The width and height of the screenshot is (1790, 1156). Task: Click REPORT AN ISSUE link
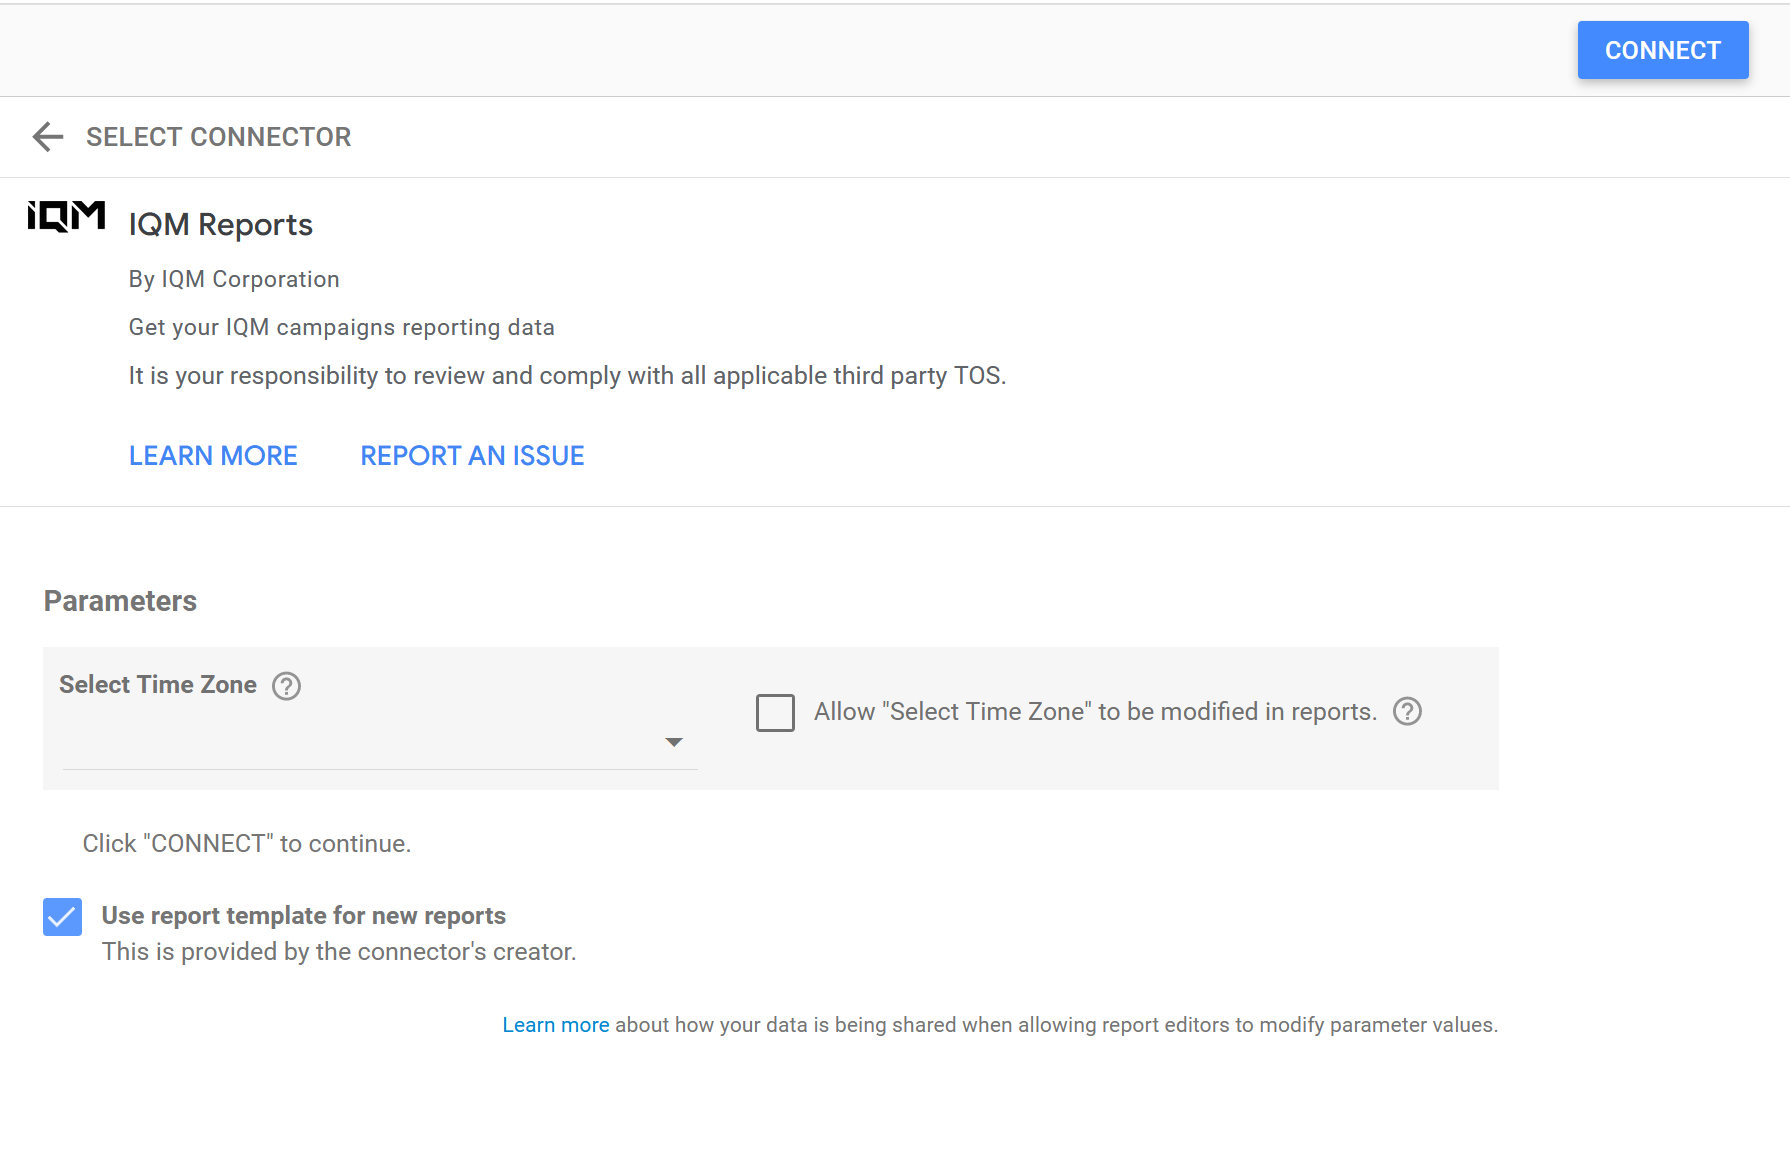[472, 456]
